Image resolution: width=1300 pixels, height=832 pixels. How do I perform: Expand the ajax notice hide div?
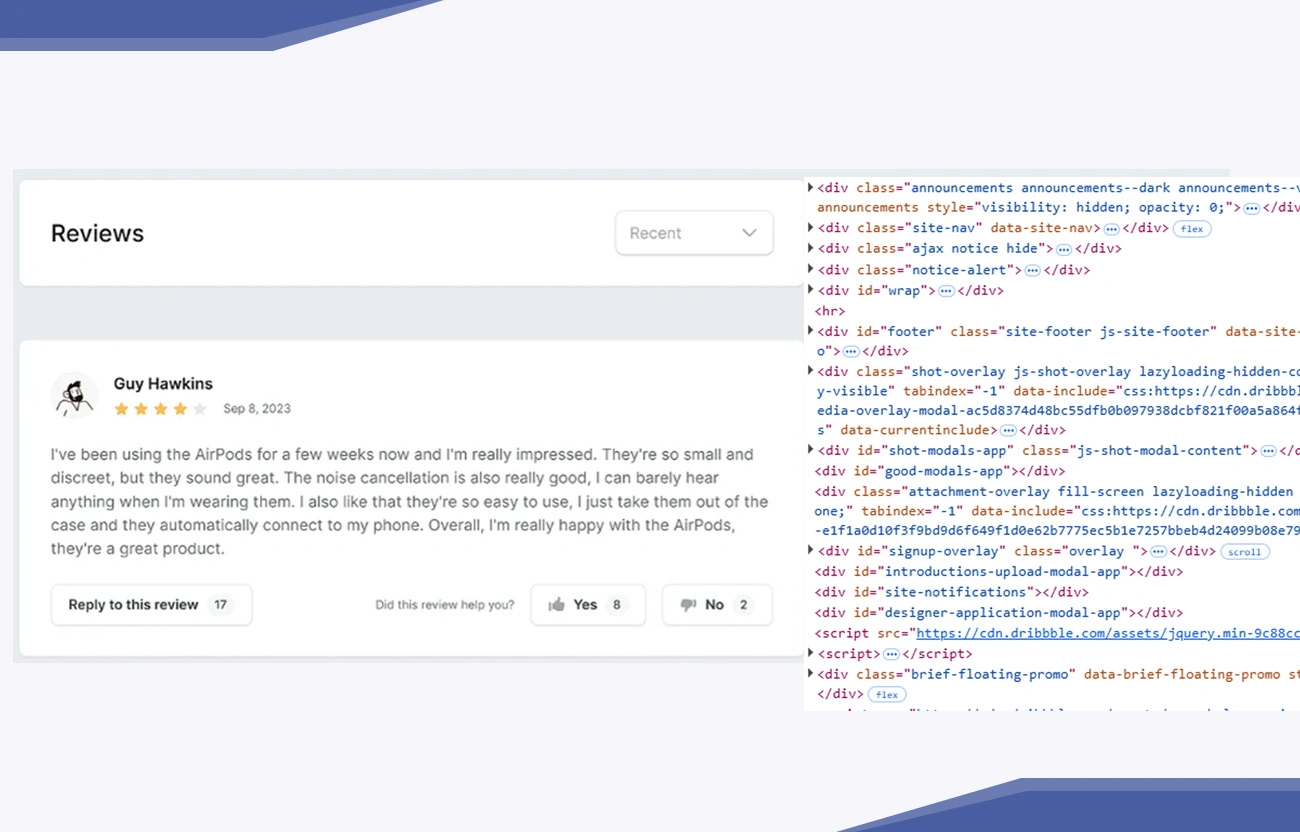(x=810, y=248)
